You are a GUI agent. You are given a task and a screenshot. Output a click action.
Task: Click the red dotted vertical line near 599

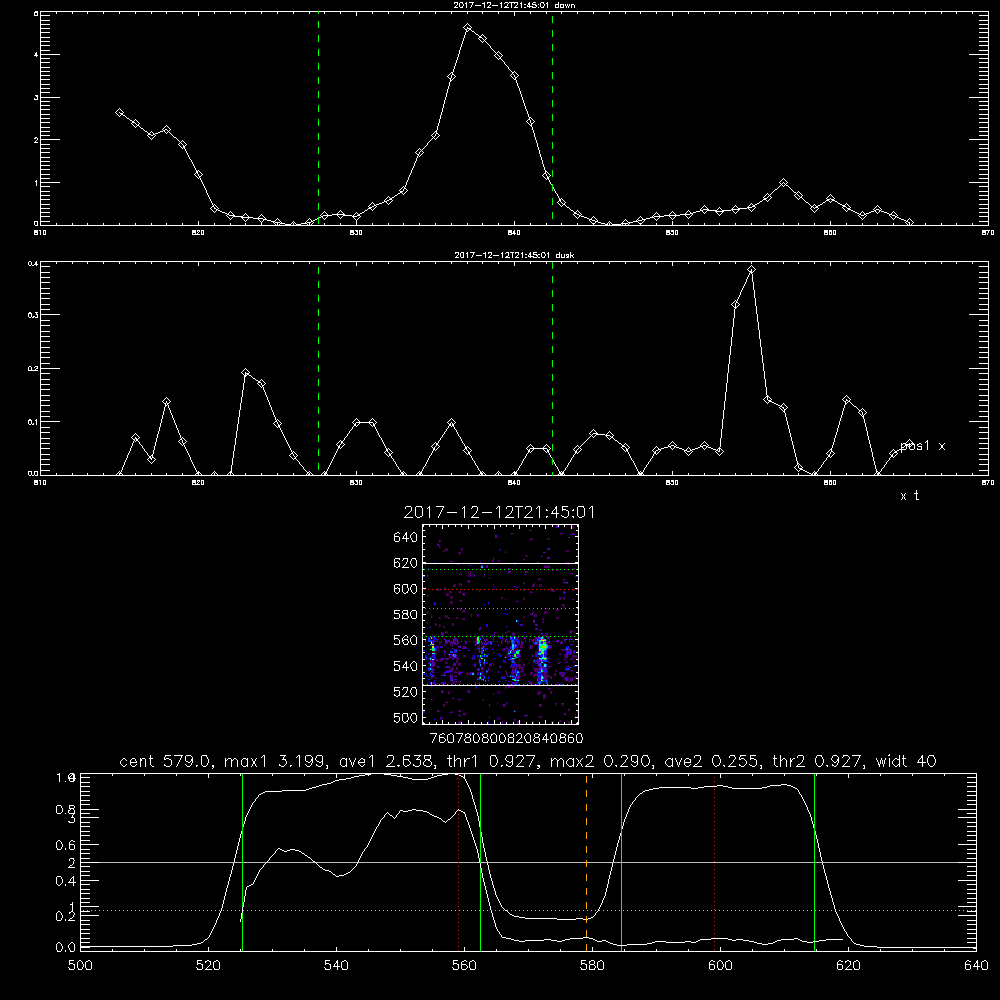tap(714, 861)
